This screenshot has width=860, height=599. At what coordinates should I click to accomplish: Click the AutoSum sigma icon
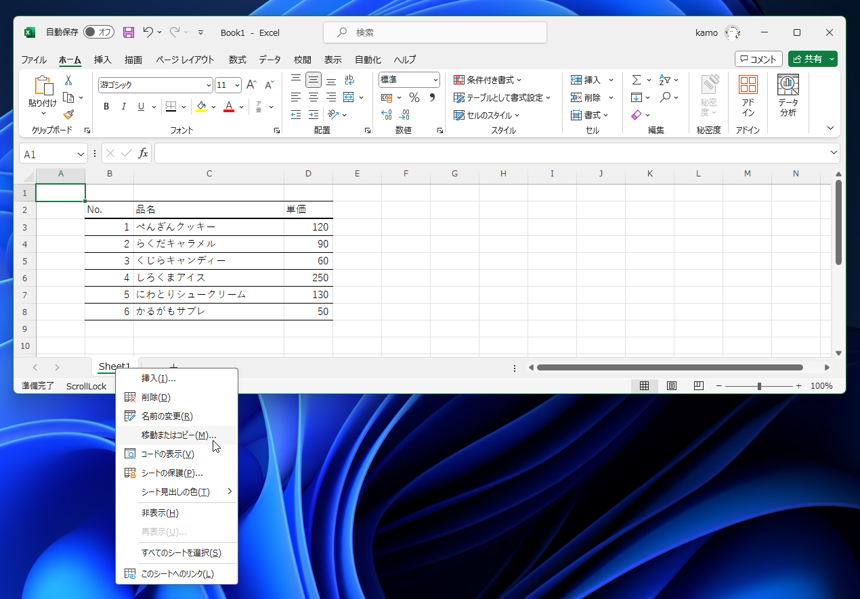(x=636, y=80)
